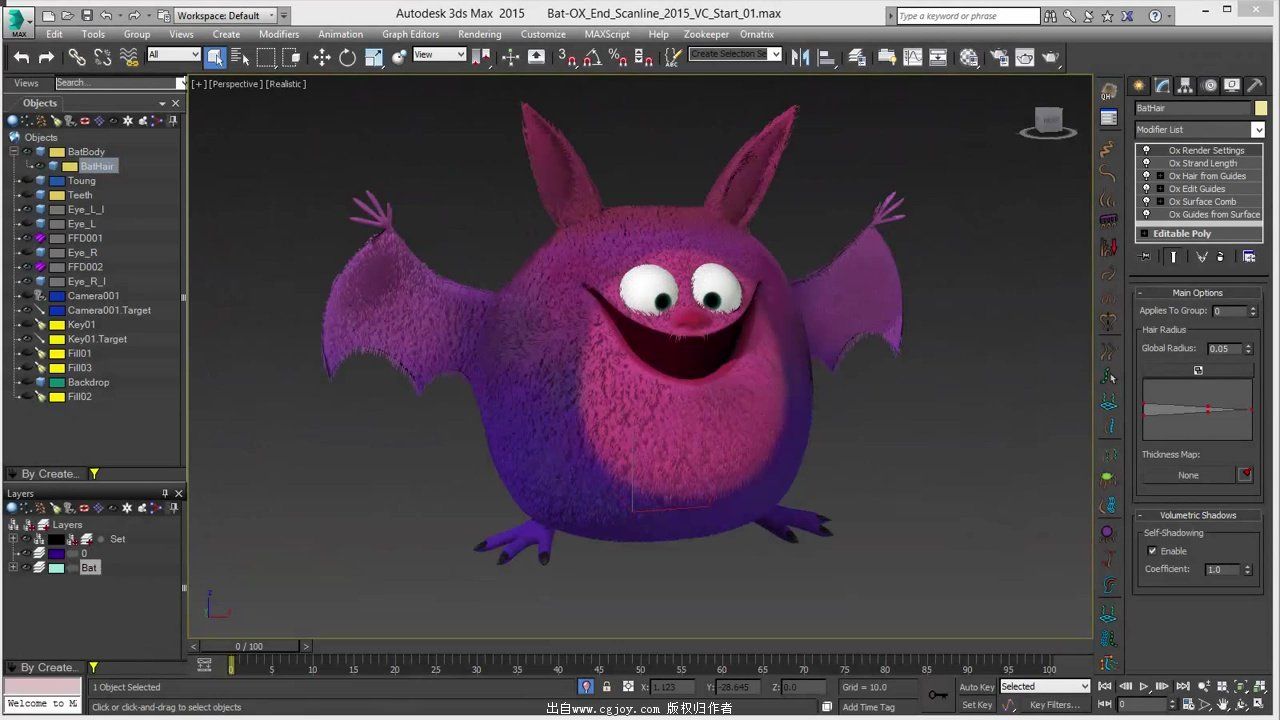This screenshot has height=720, width=1280.
Task: Open the Create Selection Set dropdown
Action: (735, 54)
